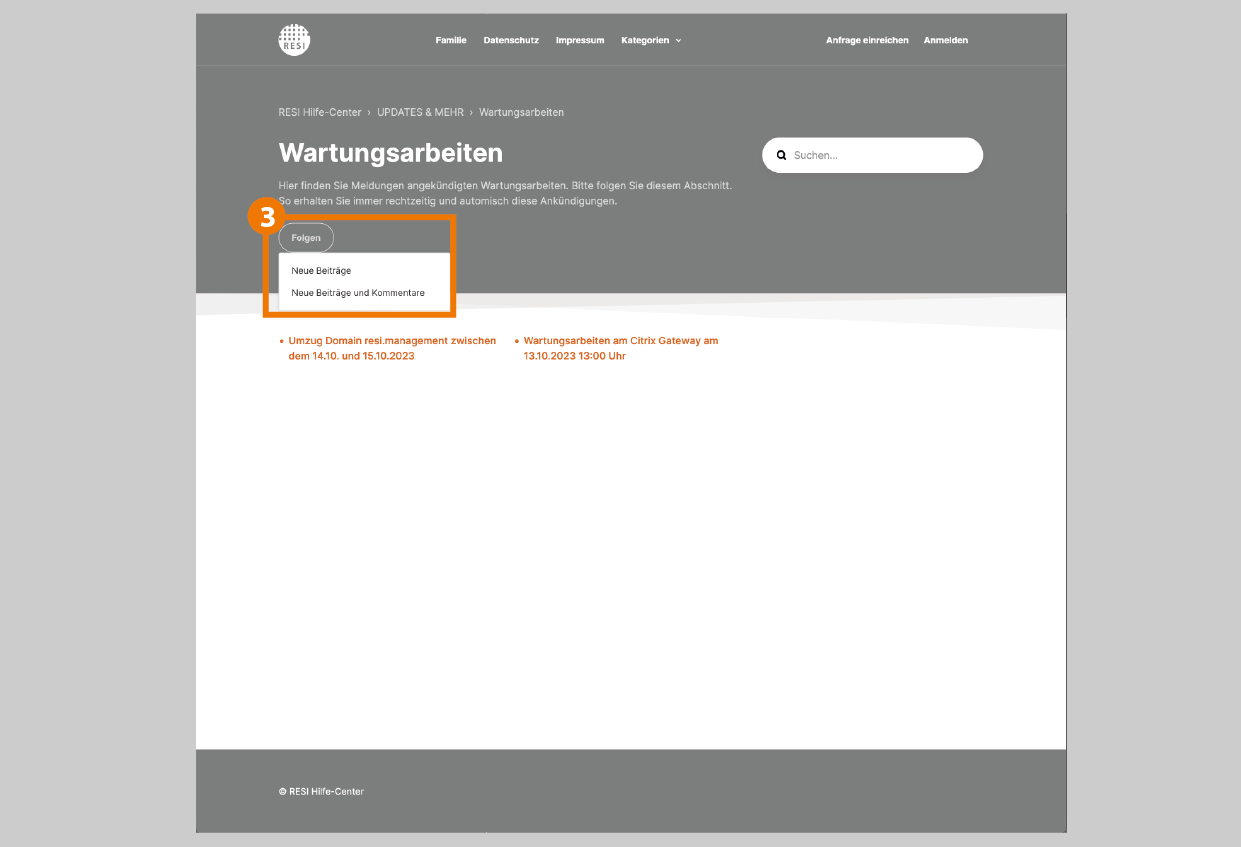Open the Familie navigation item
This screenshot has width=1241, height=847.
(451, 41)
